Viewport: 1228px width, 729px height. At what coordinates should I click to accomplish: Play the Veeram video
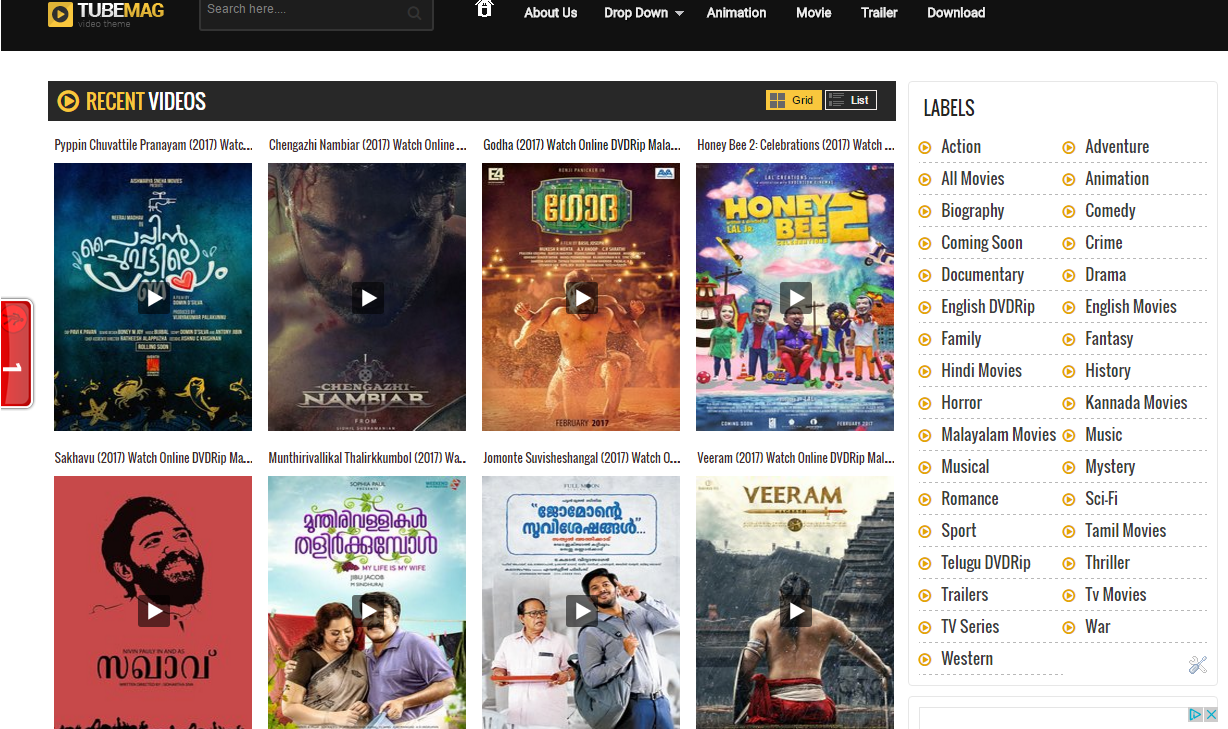click(x=796, y=611)
